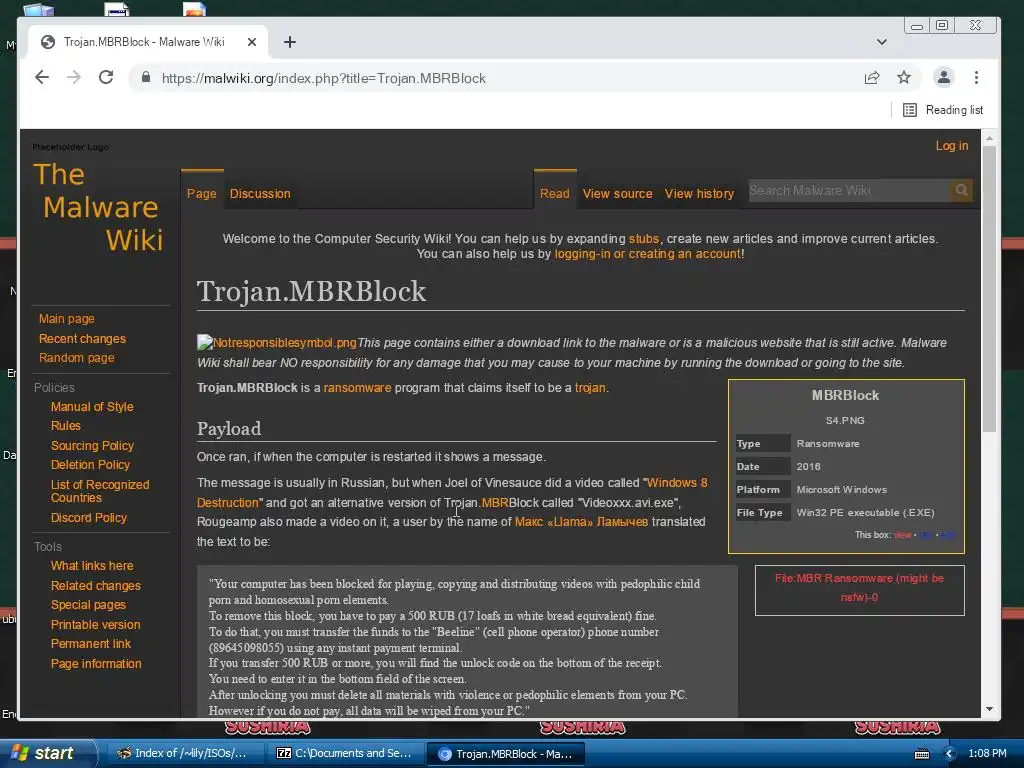The width and height of the screenshot is (1024, 768).
Task: Open Manual of Style policy
Action: tap(92, 407)
